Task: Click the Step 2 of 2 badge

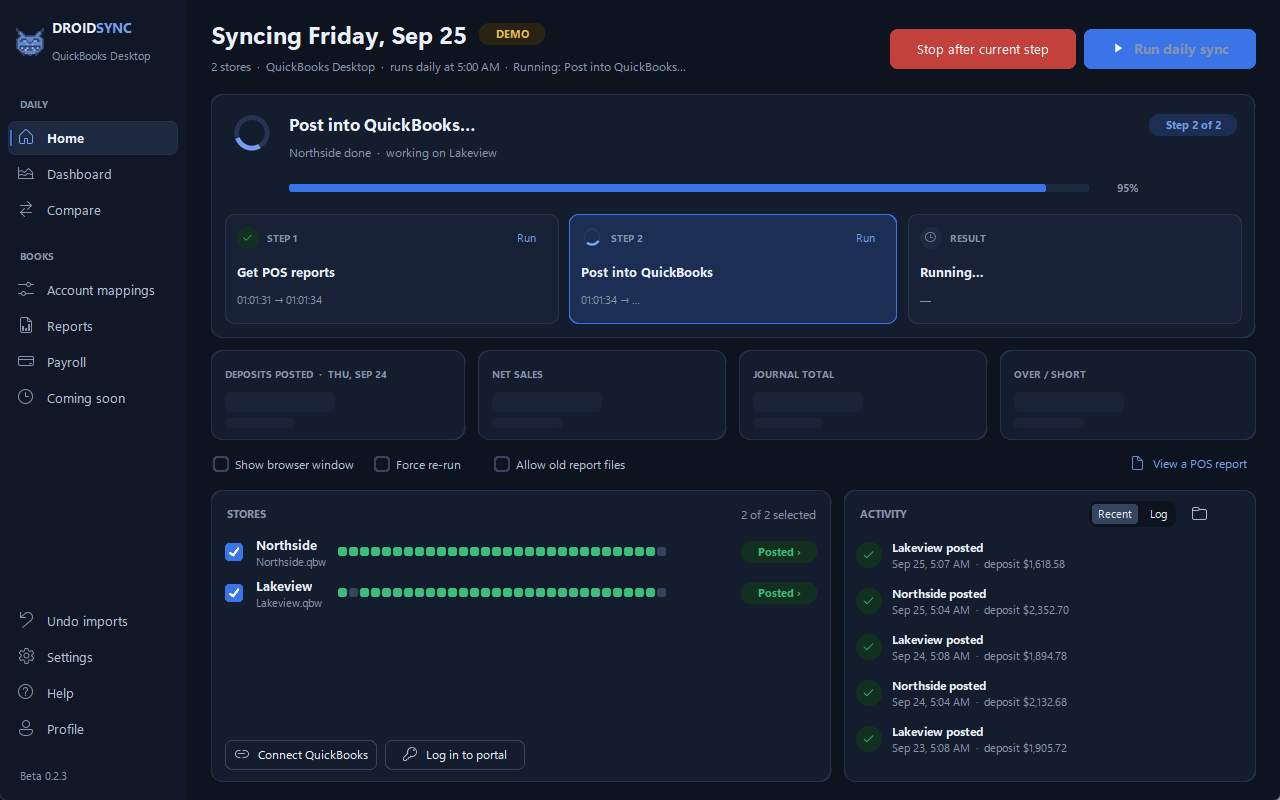Action: point(1193,125)
